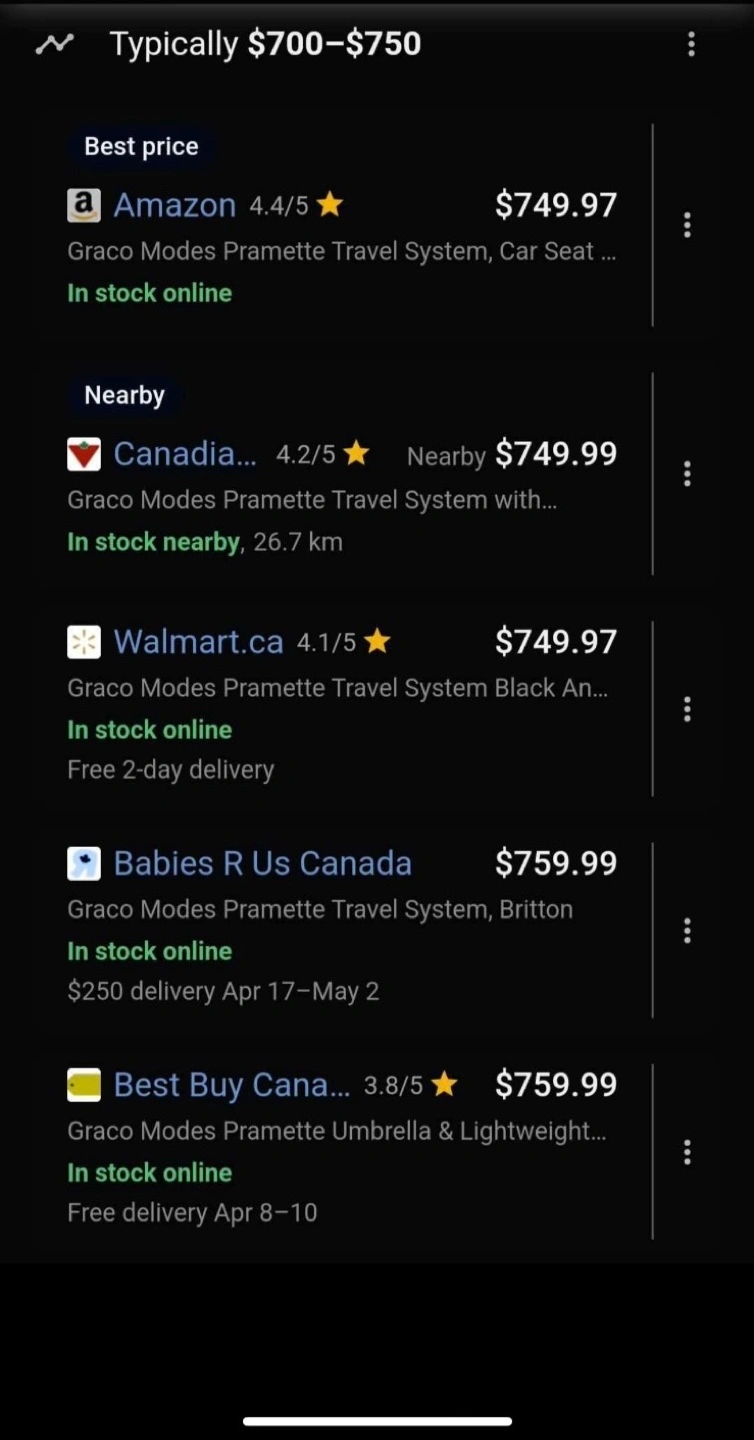Open three-dot menu for Best Buy offer

(x=687, y=1152)
